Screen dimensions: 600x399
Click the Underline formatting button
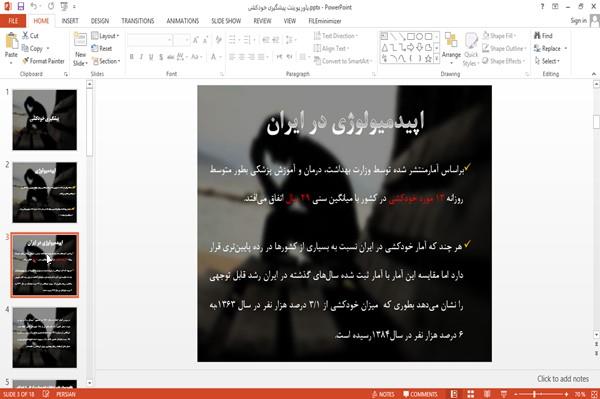tap(151, 57)
